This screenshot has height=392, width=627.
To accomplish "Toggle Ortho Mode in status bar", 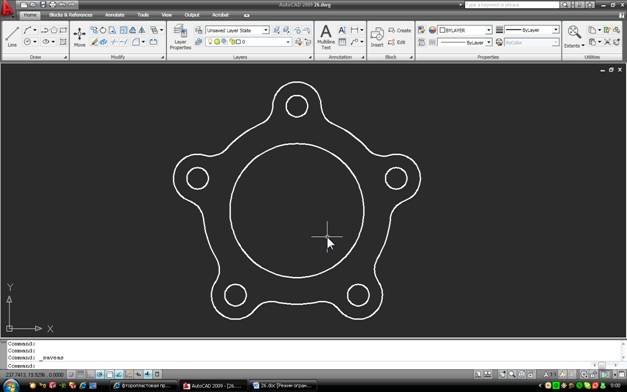I will tap(90, 374).
